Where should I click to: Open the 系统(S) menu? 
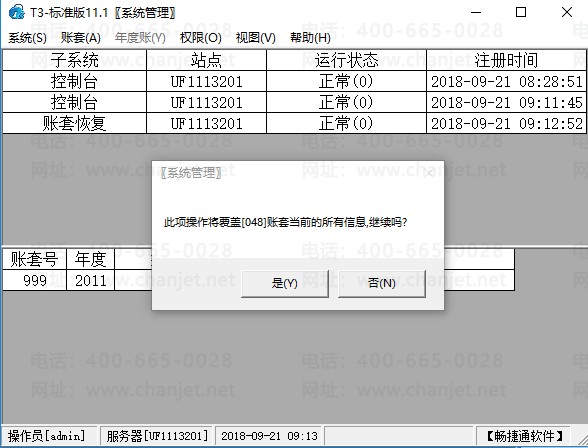click(x=27, y=38)
